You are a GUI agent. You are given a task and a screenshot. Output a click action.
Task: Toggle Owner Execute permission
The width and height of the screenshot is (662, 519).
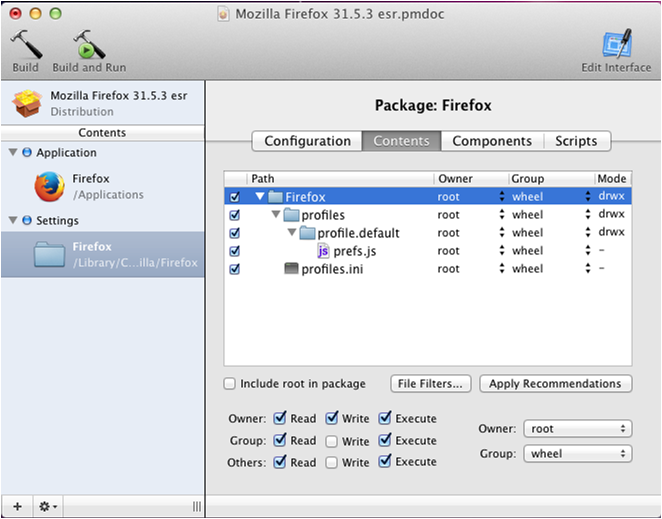pos(385,418)
